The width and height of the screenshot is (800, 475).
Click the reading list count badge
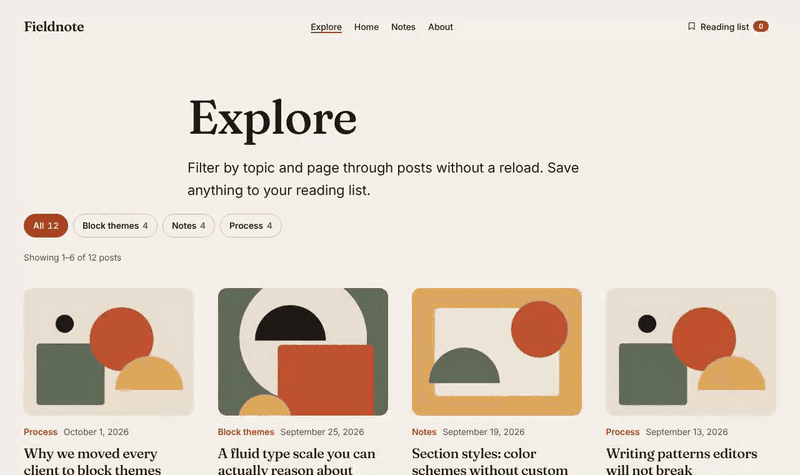point(761,27)
